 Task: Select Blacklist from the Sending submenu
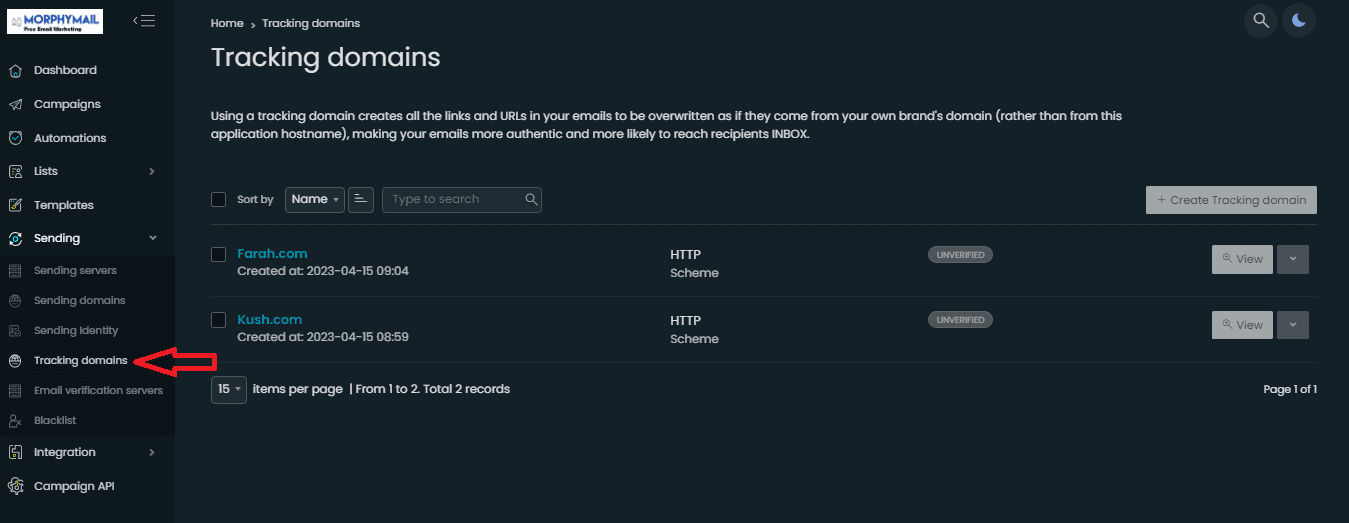coord(55,420)
